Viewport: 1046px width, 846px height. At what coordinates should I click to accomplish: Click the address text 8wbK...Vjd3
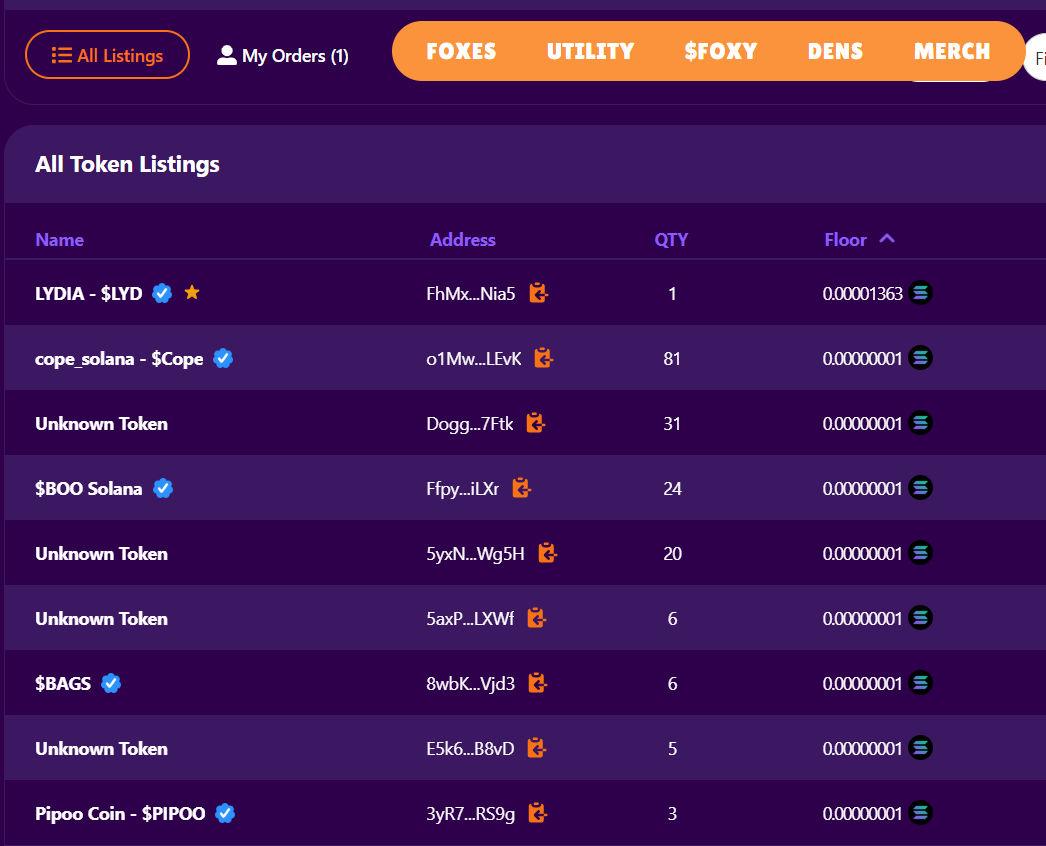point(470,684)
